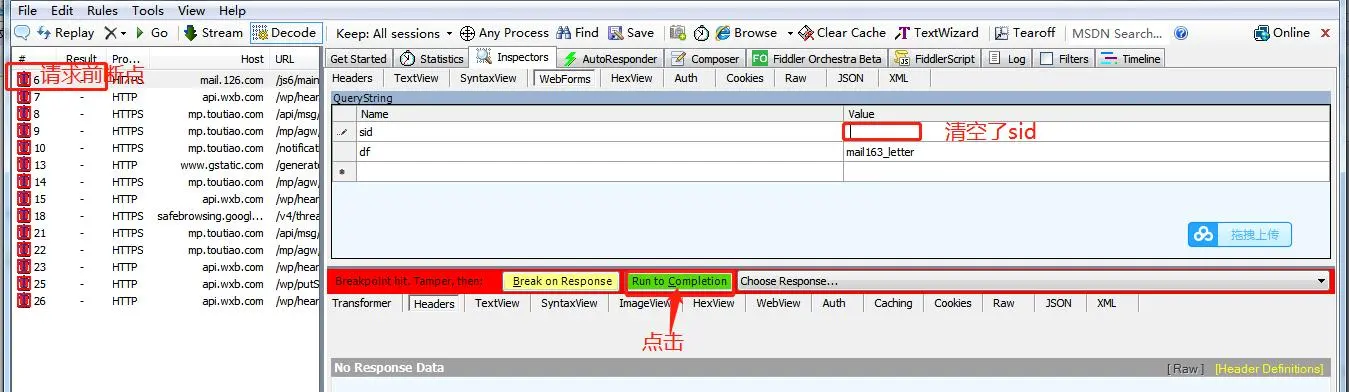Click the mail163_letter value cell

1087,152
